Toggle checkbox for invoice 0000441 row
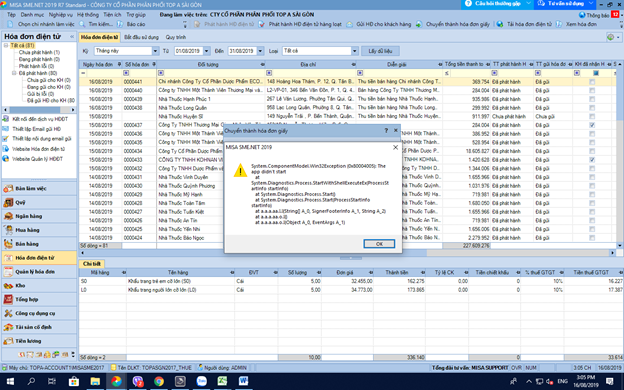 (x=592, y=82)
